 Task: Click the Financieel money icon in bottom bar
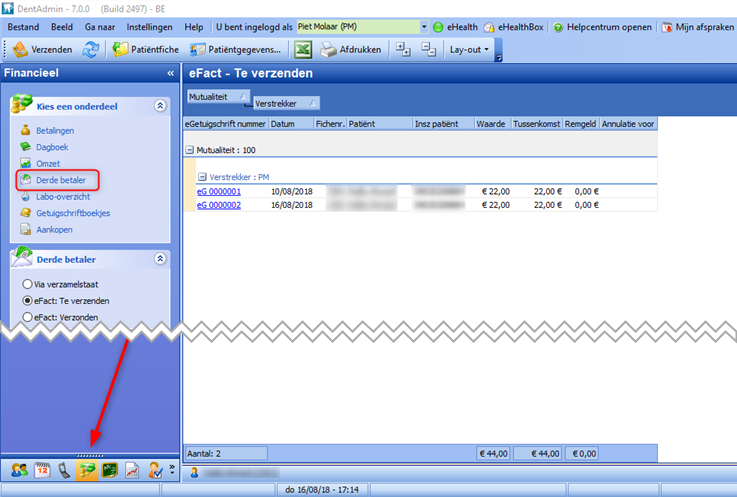pyautogui.click(x=87, y=470)
